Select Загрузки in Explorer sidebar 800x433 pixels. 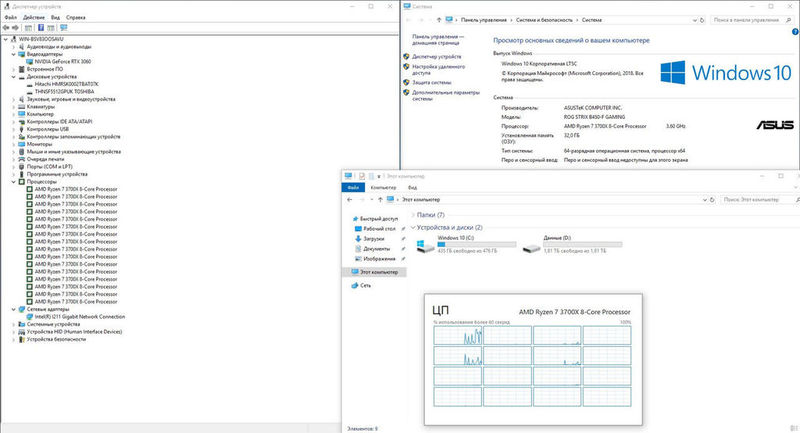click(x=374, y=239)
